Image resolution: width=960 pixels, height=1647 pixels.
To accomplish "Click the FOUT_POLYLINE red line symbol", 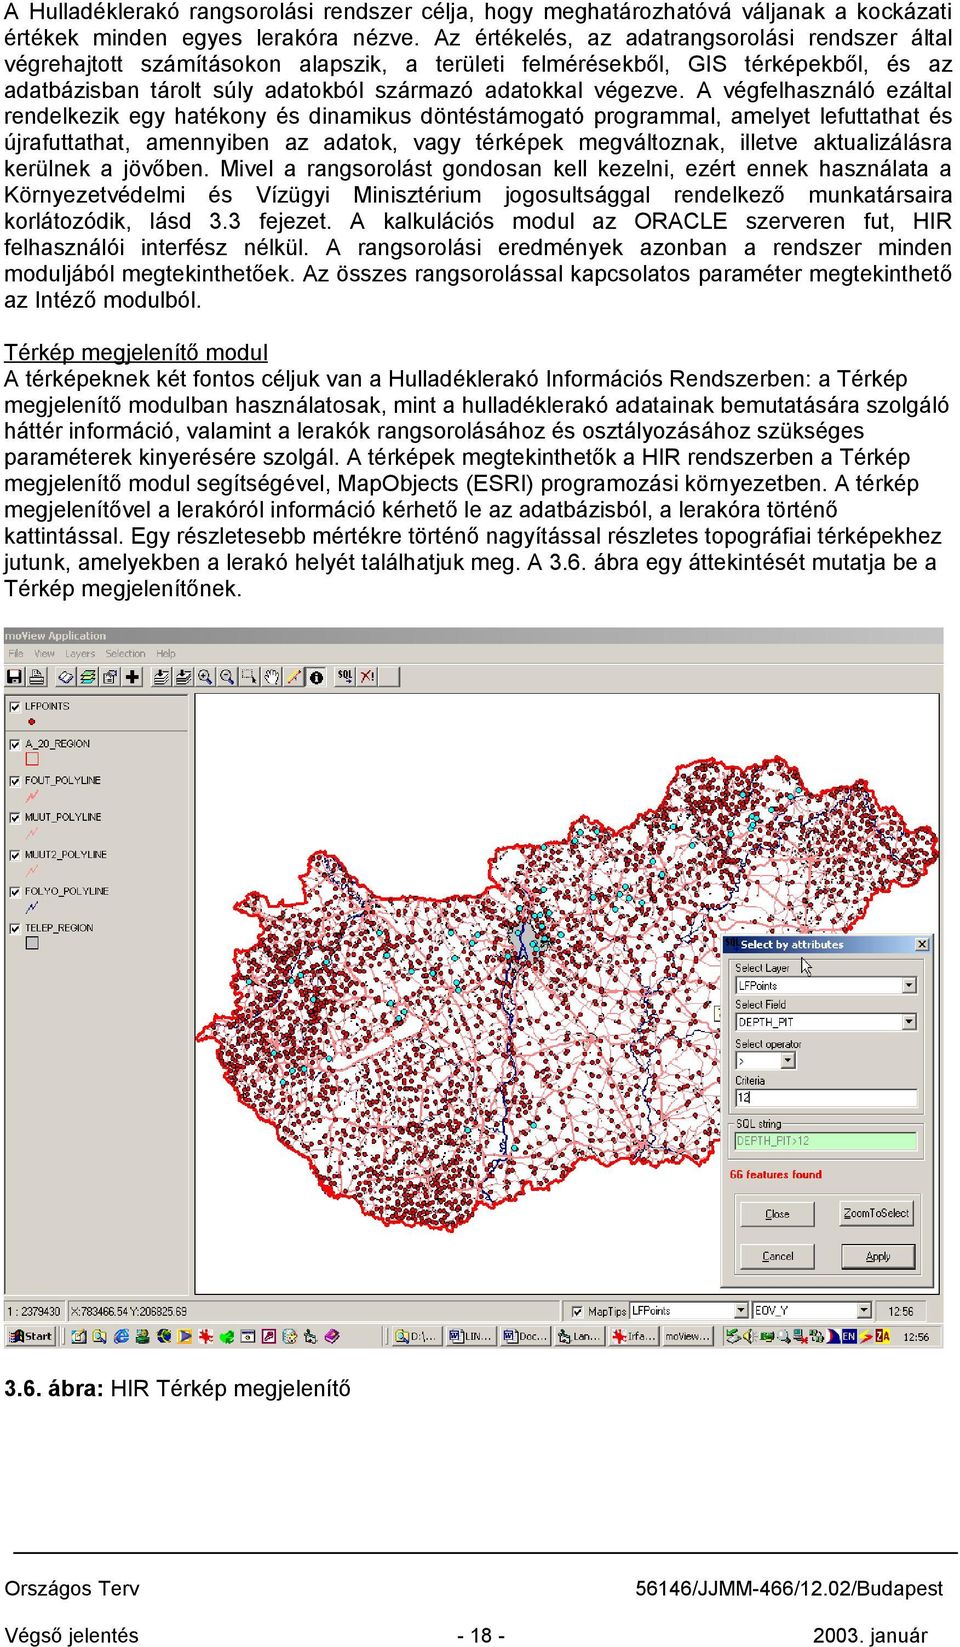I will (32, 796).
